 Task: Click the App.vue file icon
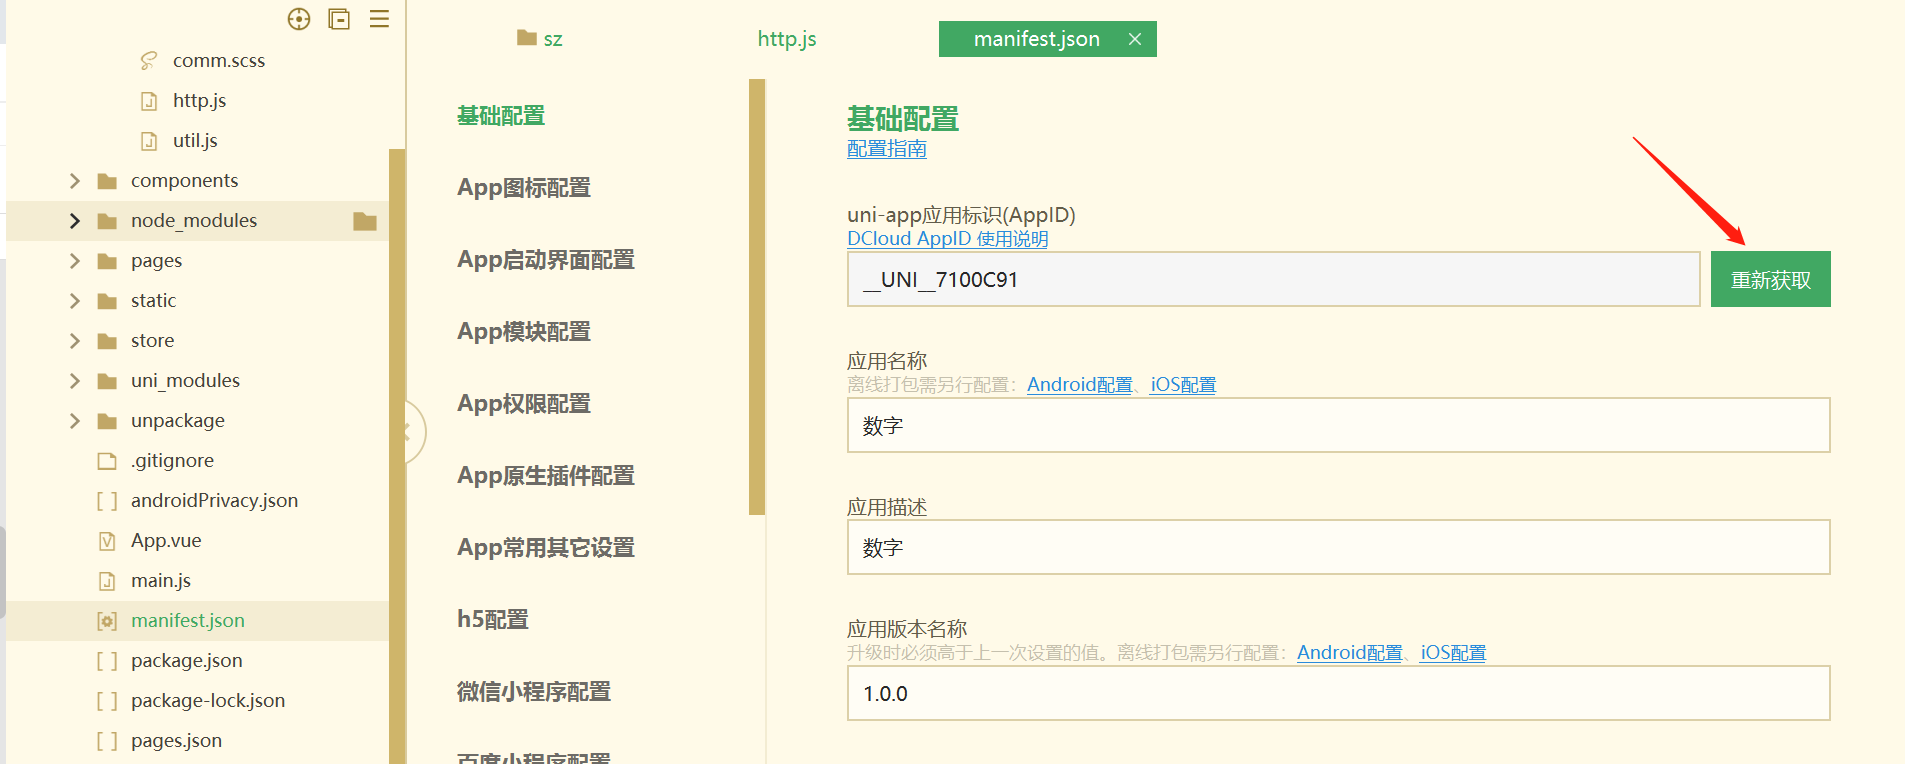107,541
